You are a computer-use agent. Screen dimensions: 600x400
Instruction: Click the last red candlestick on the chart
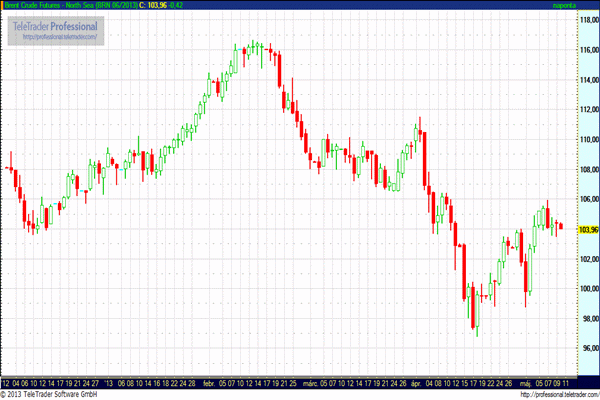click(561, 226)
